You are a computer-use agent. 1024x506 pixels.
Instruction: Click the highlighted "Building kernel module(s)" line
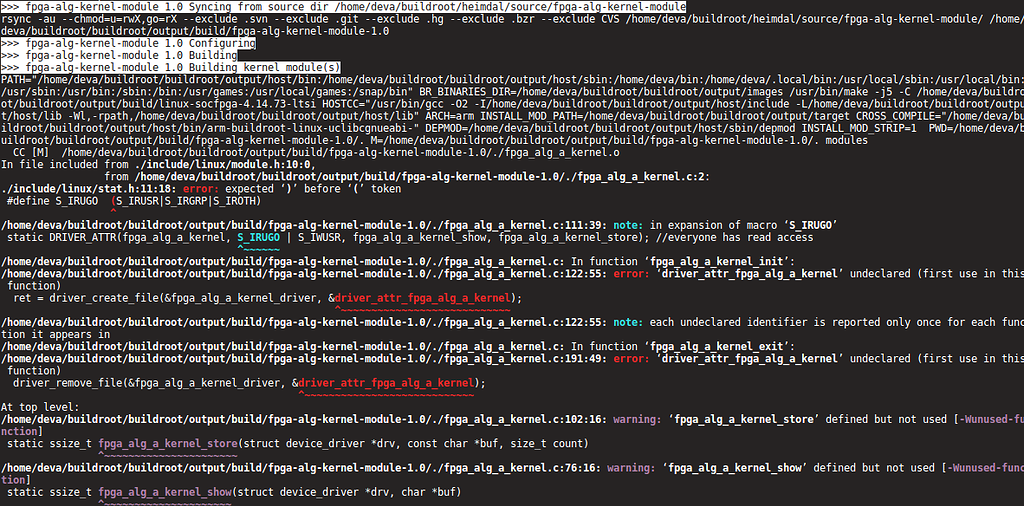click(x=170, y=67)
